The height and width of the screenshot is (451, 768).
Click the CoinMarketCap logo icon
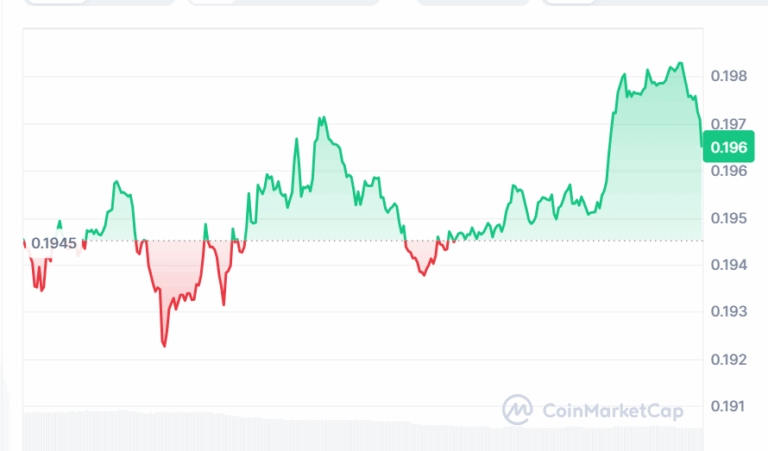[x=517, y=408]
